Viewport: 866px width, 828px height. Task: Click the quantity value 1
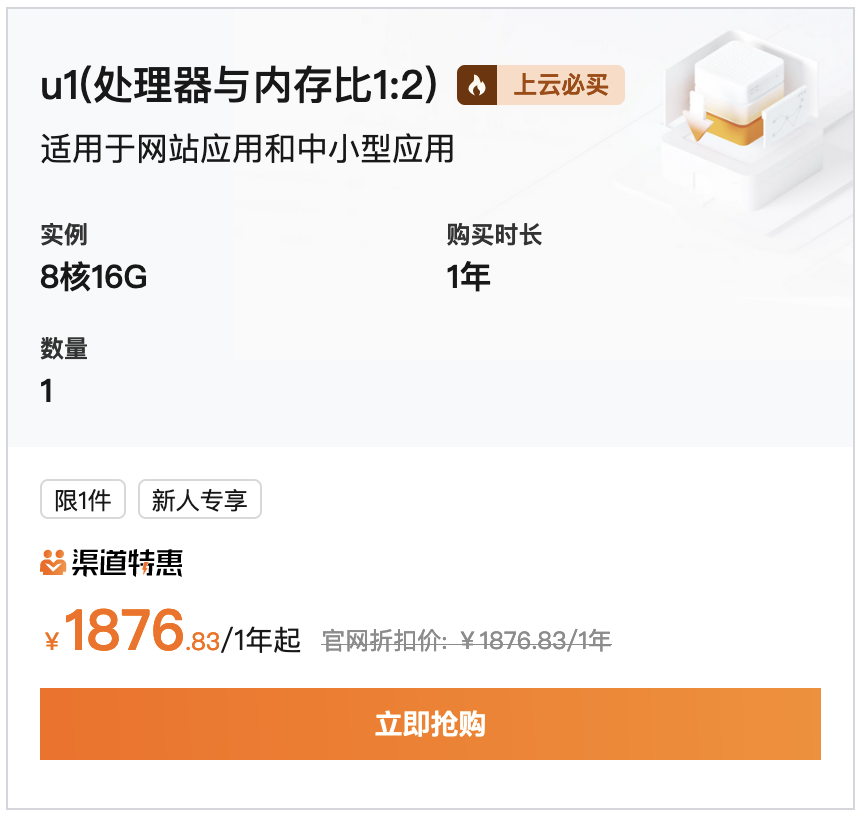point(47,391)
